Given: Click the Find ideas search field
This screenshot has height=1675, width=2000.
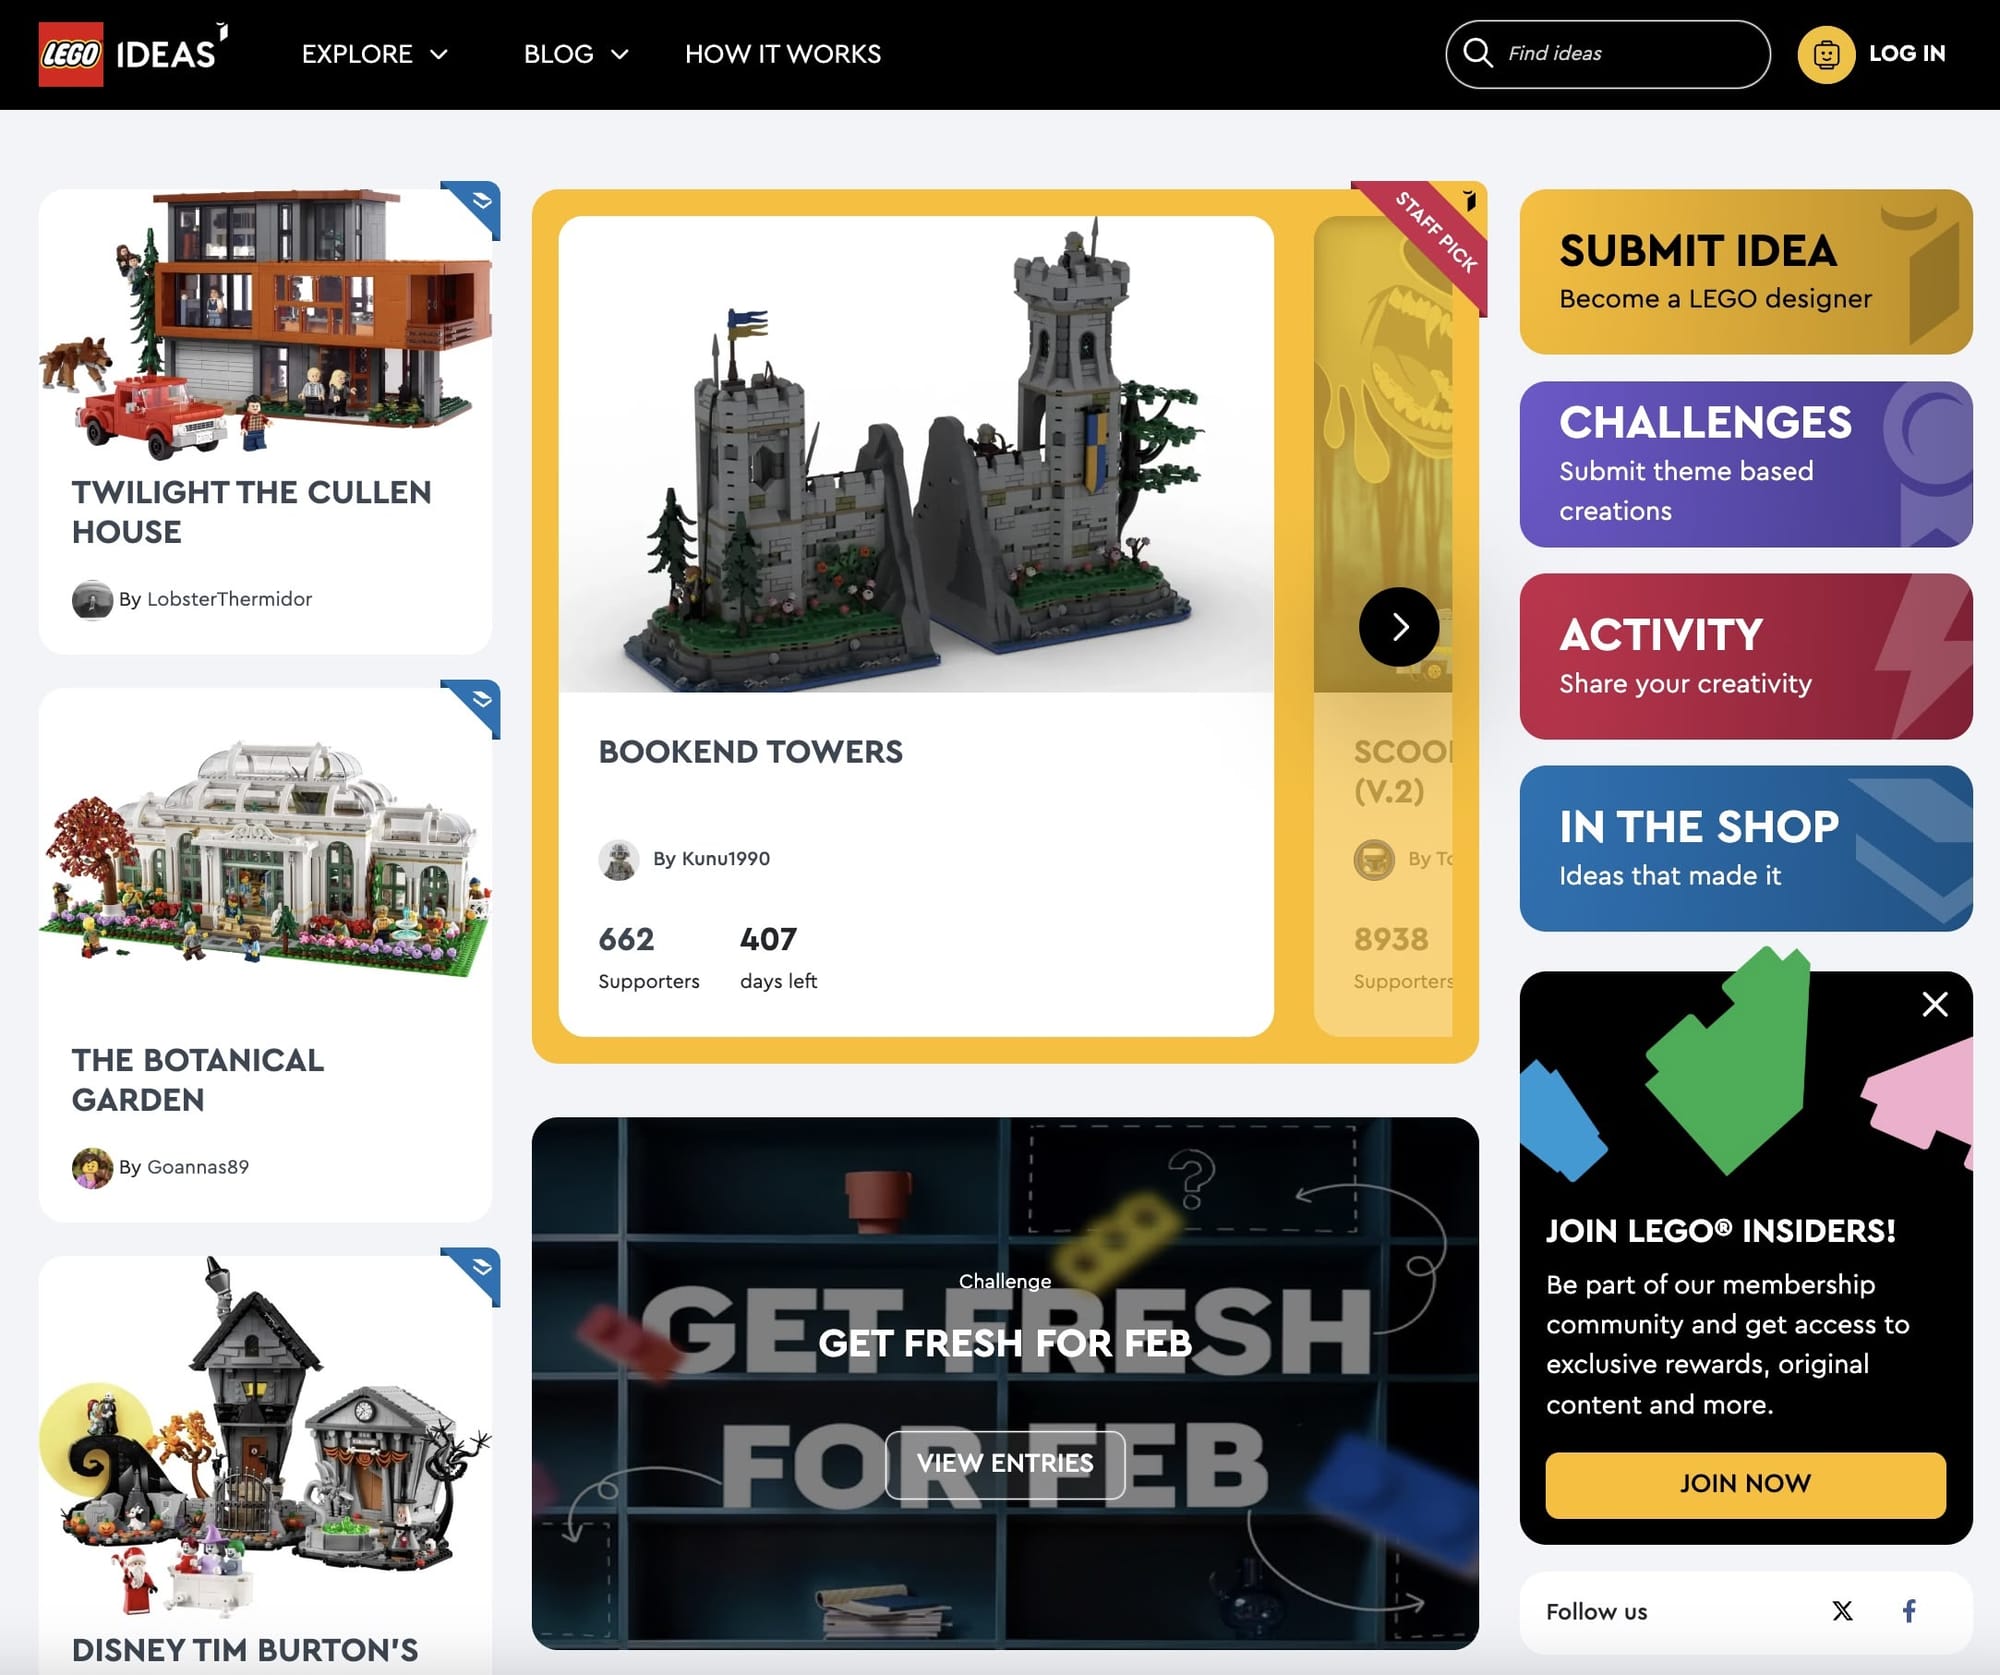Looking at the screenshot, I should tap(1608, 54).
